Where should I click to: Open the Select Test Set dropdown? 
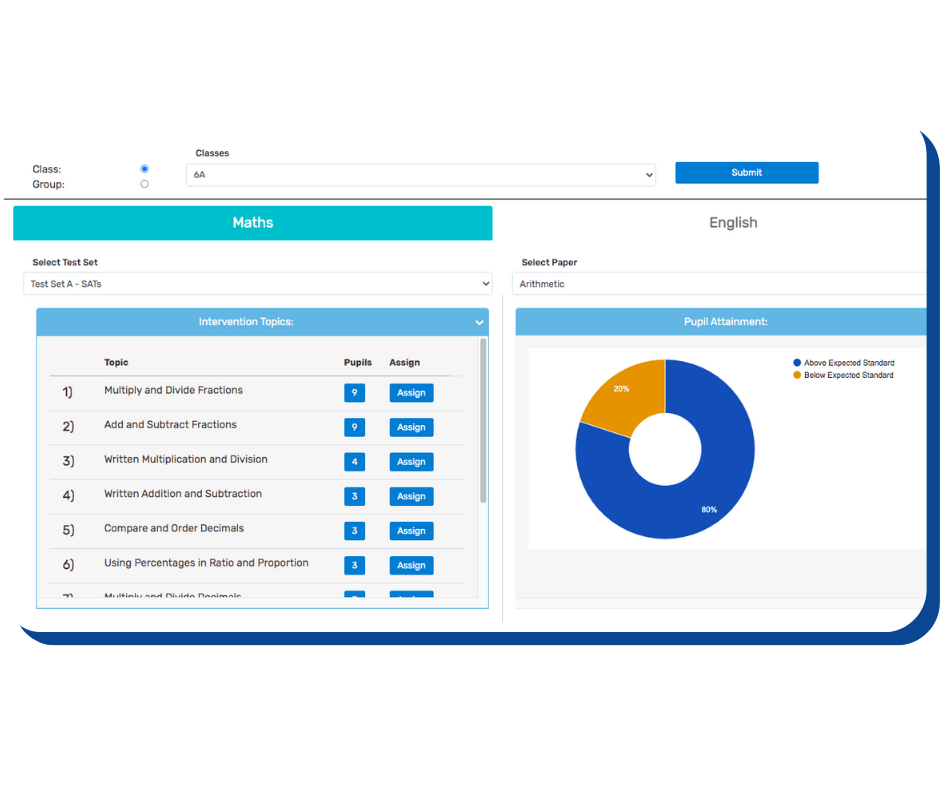click(258, 284)
